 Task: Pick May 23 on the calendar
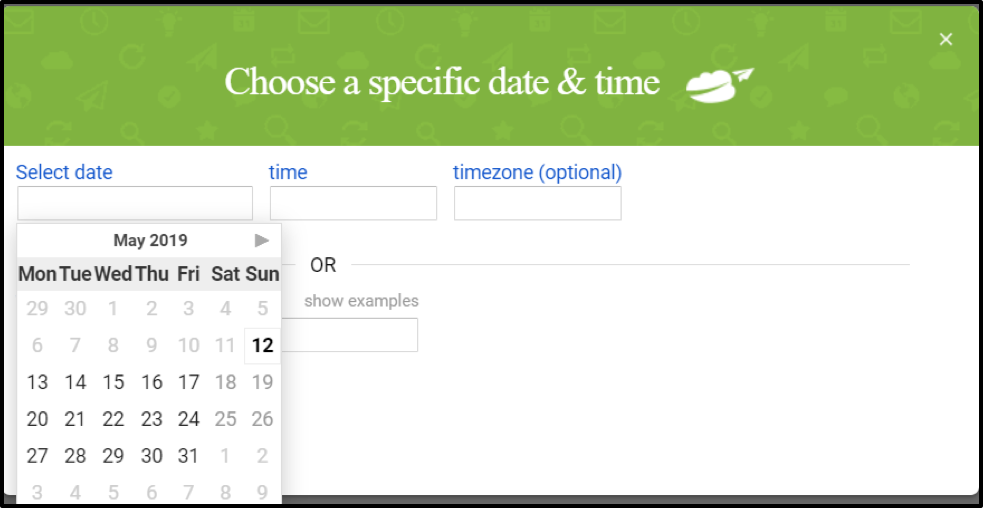[151, 419]
